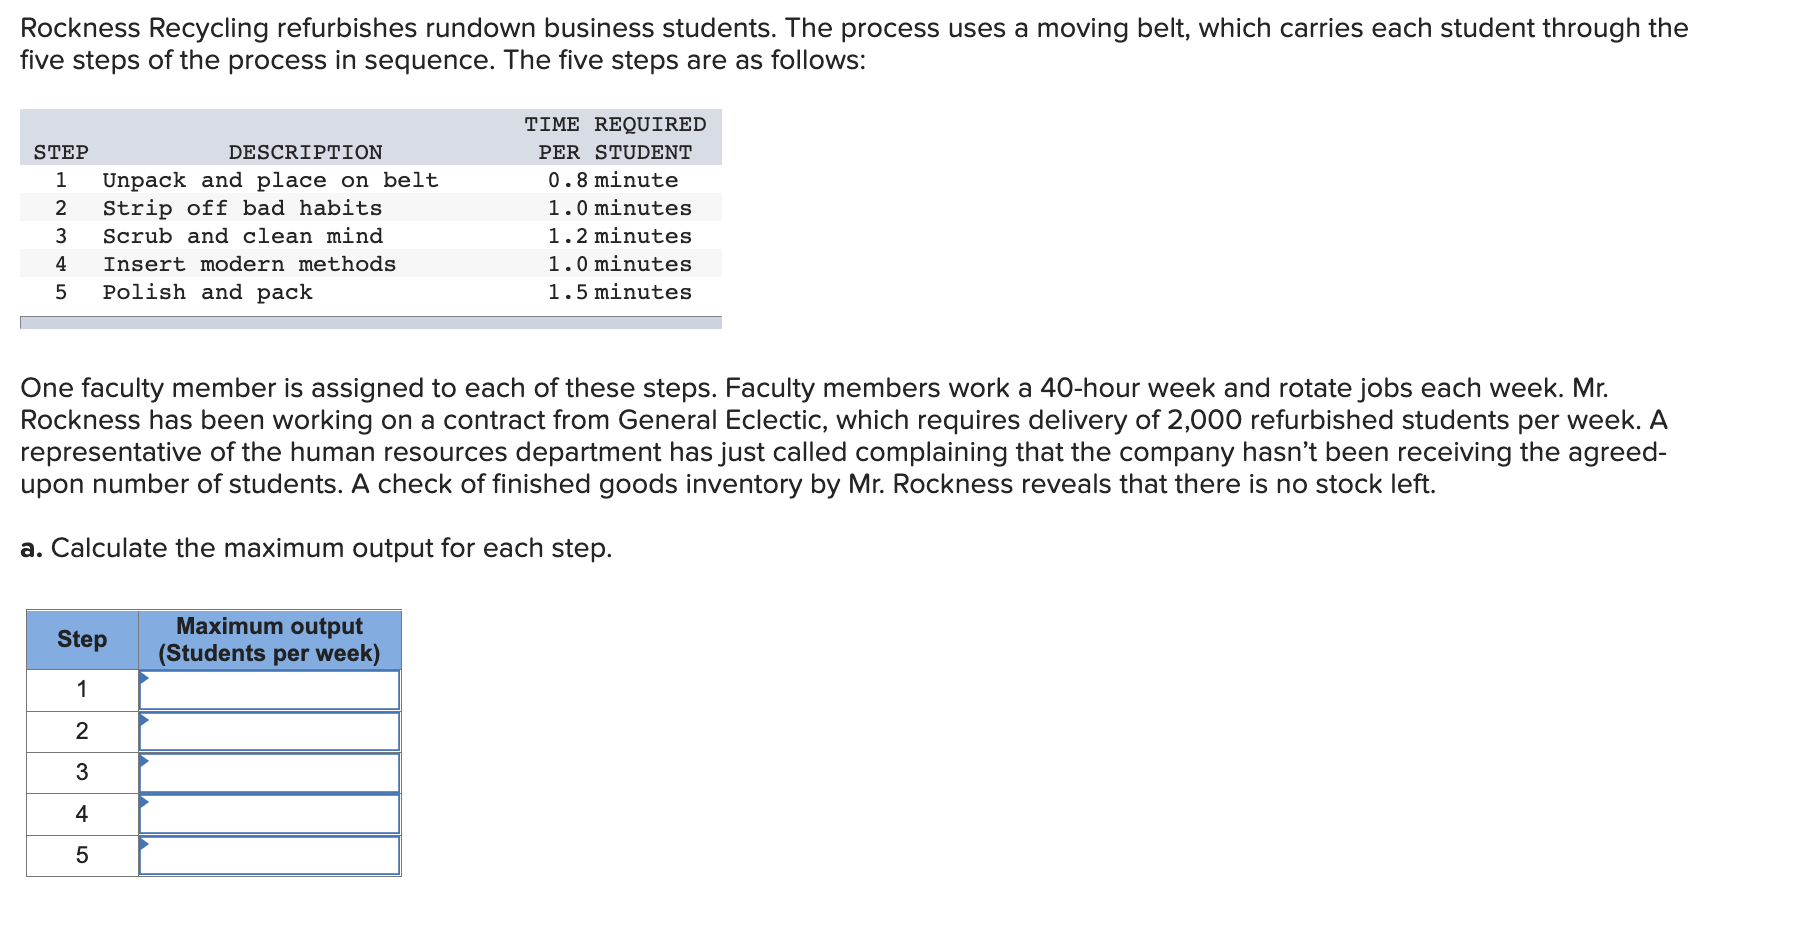Click the Step 4 maximum output field
Image resolution: width=1810 pixels, height=936 pixels.
[x=270, y=814]
